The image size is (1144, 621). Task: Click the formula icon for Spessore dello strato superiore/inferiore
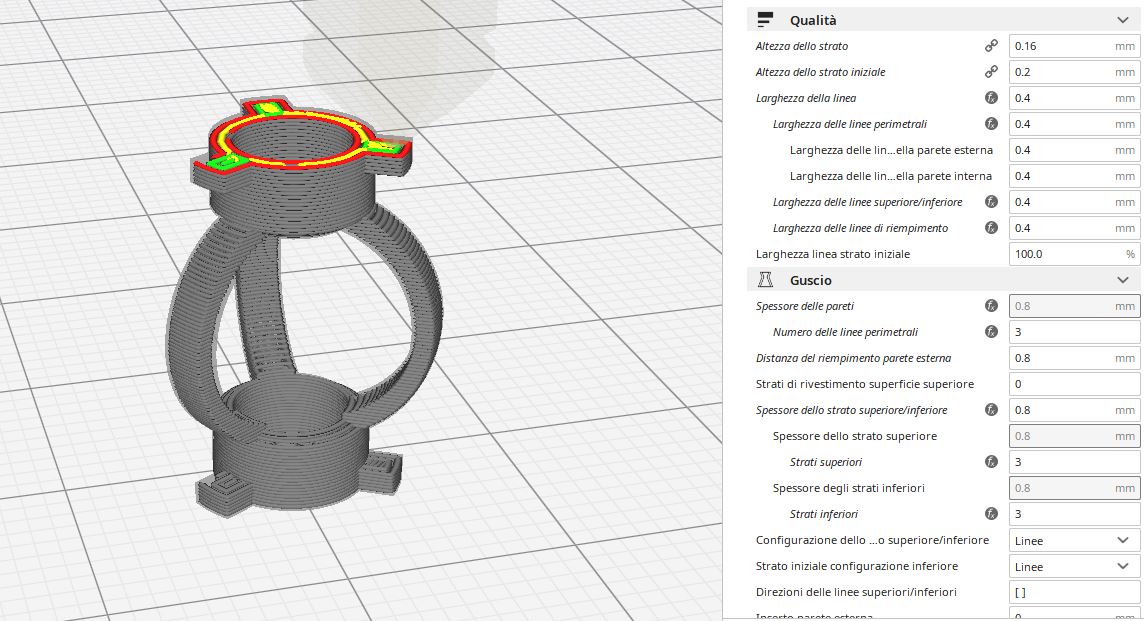pyautogui.click(x=991, y=410)
